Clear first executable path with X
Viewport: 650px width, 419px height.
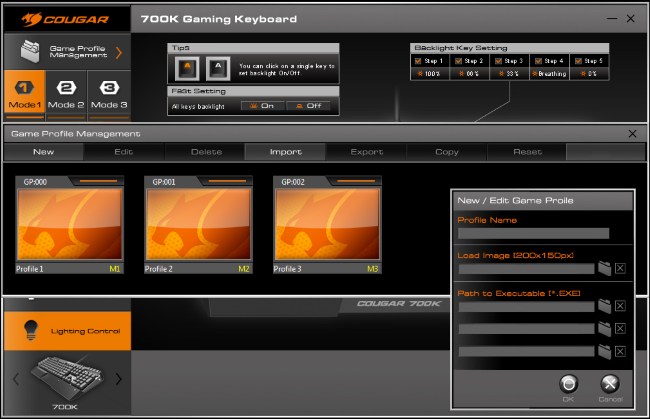(620, 306)
